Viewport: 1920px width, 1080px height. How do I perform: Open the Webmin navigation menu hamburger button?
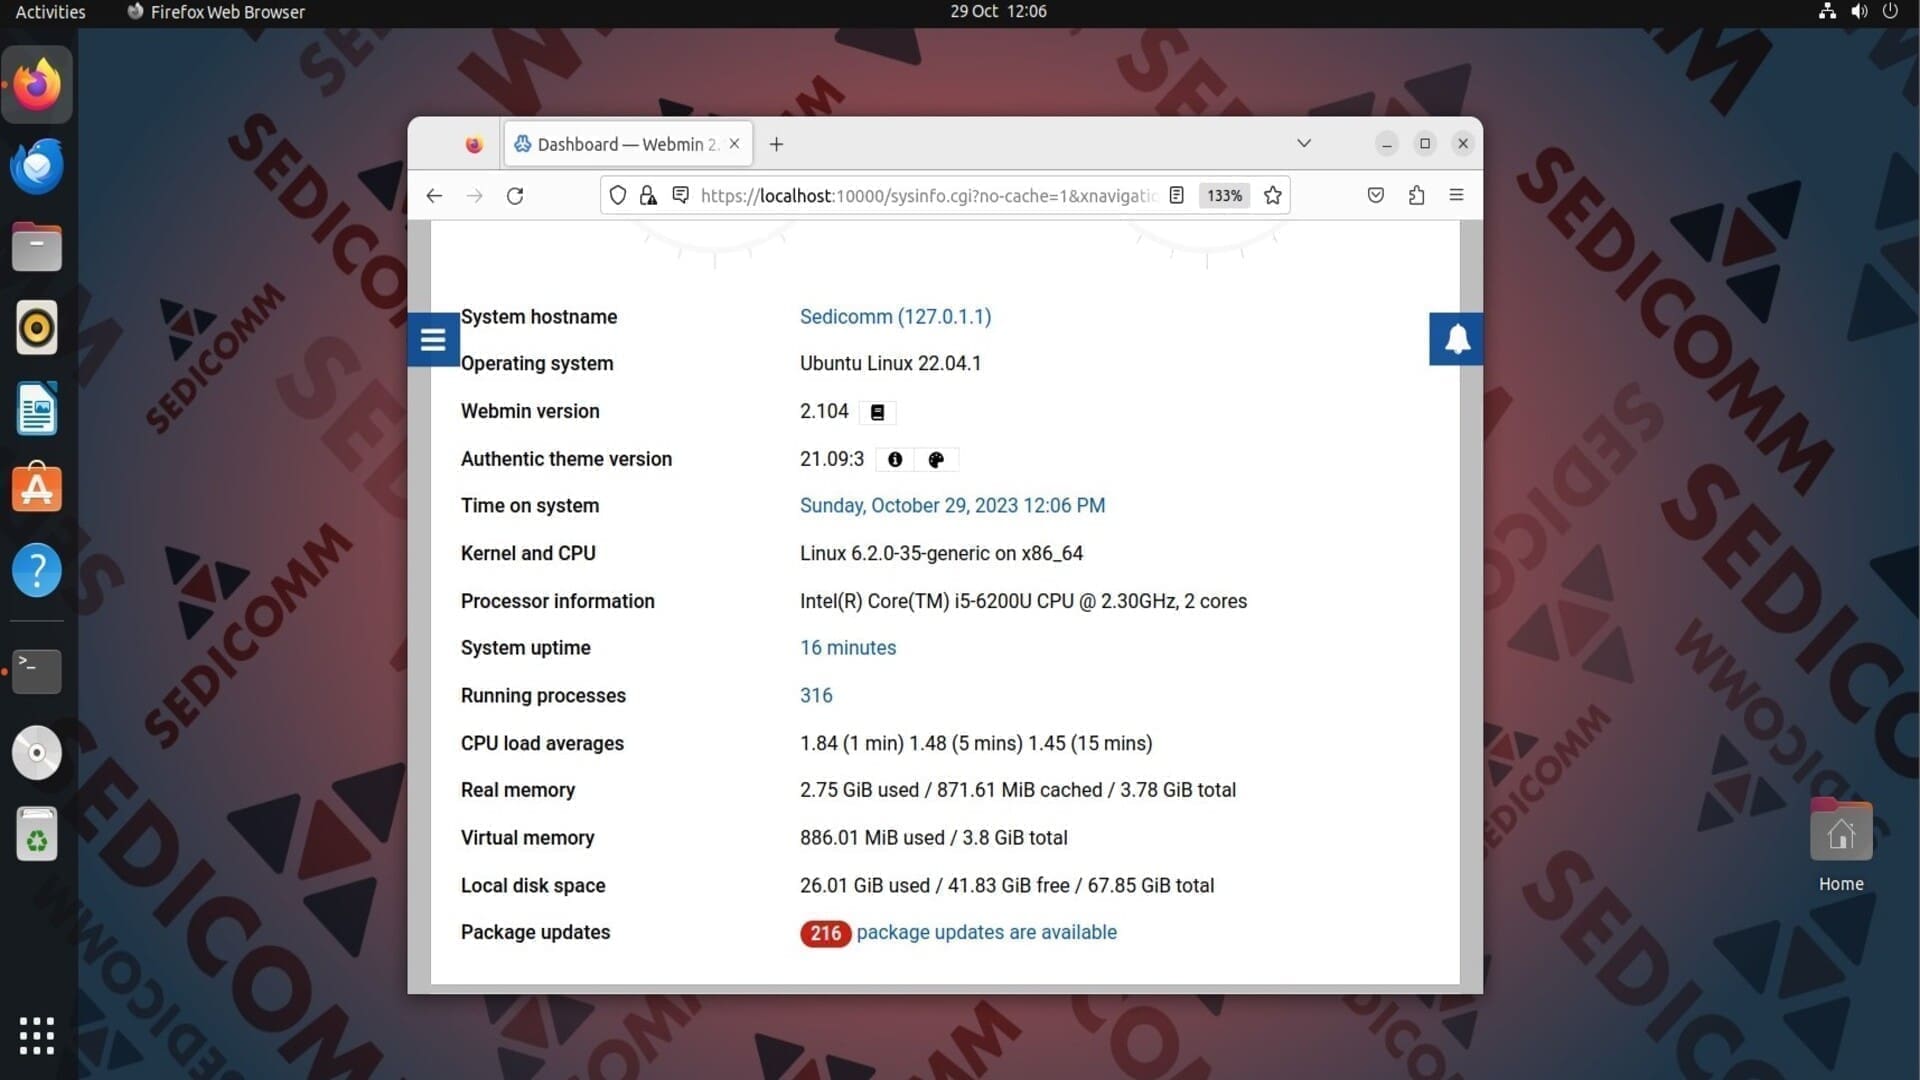(433, 340)
